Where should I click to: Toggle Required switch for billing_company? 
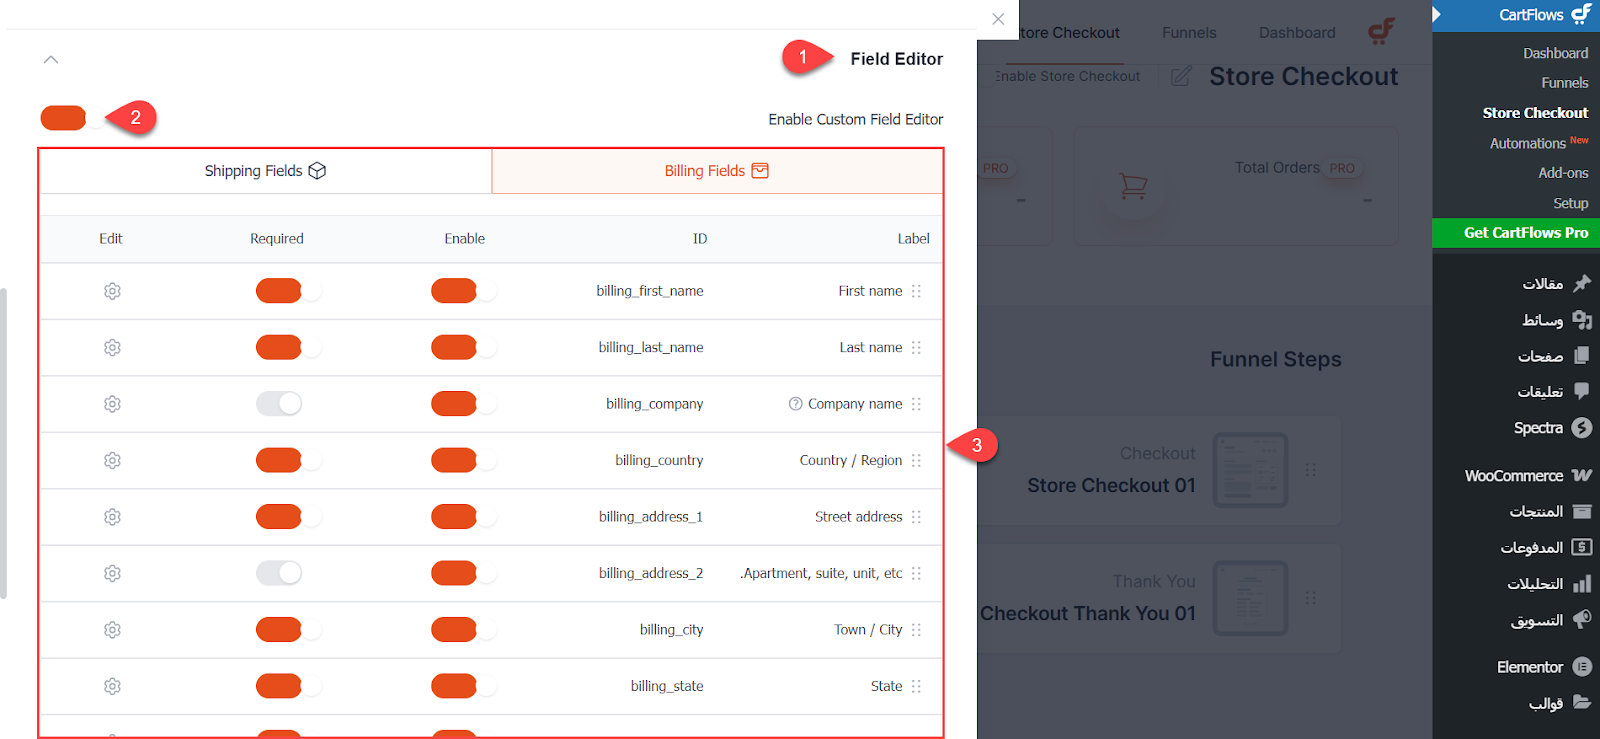(279, 404)
